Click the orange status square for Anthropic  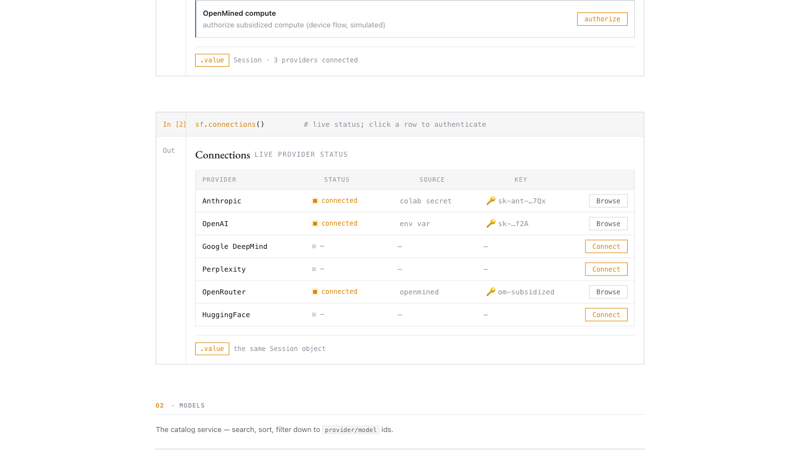pyautogui.click(x=315, y=201)
